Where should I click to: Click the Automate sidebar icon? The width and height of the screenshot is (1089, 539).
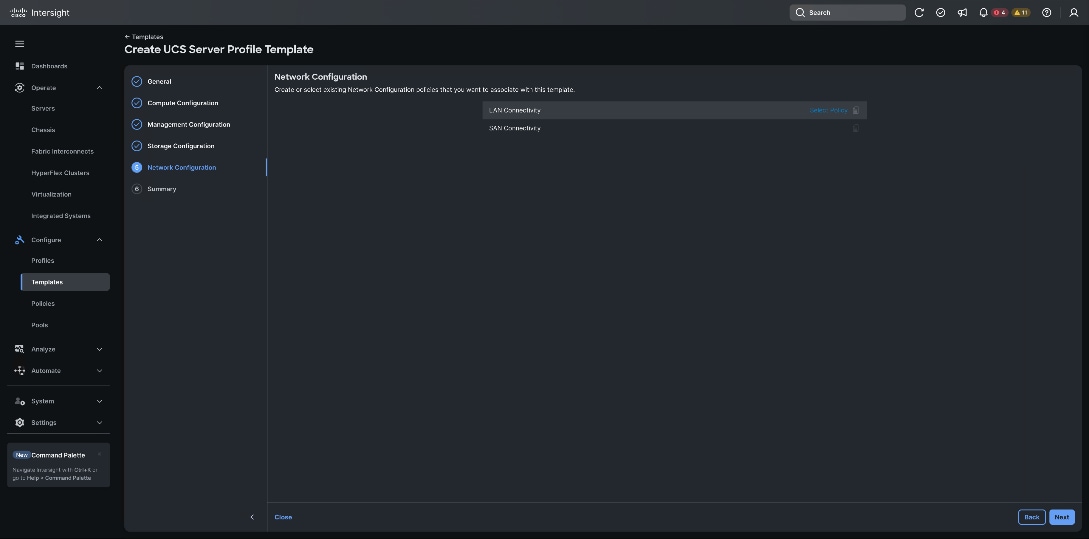click(19, 371)
